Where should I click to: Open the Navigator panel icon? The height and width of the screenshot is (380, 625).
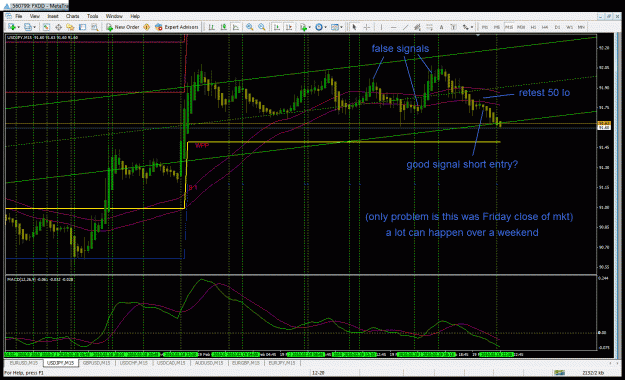click(70, 27)
